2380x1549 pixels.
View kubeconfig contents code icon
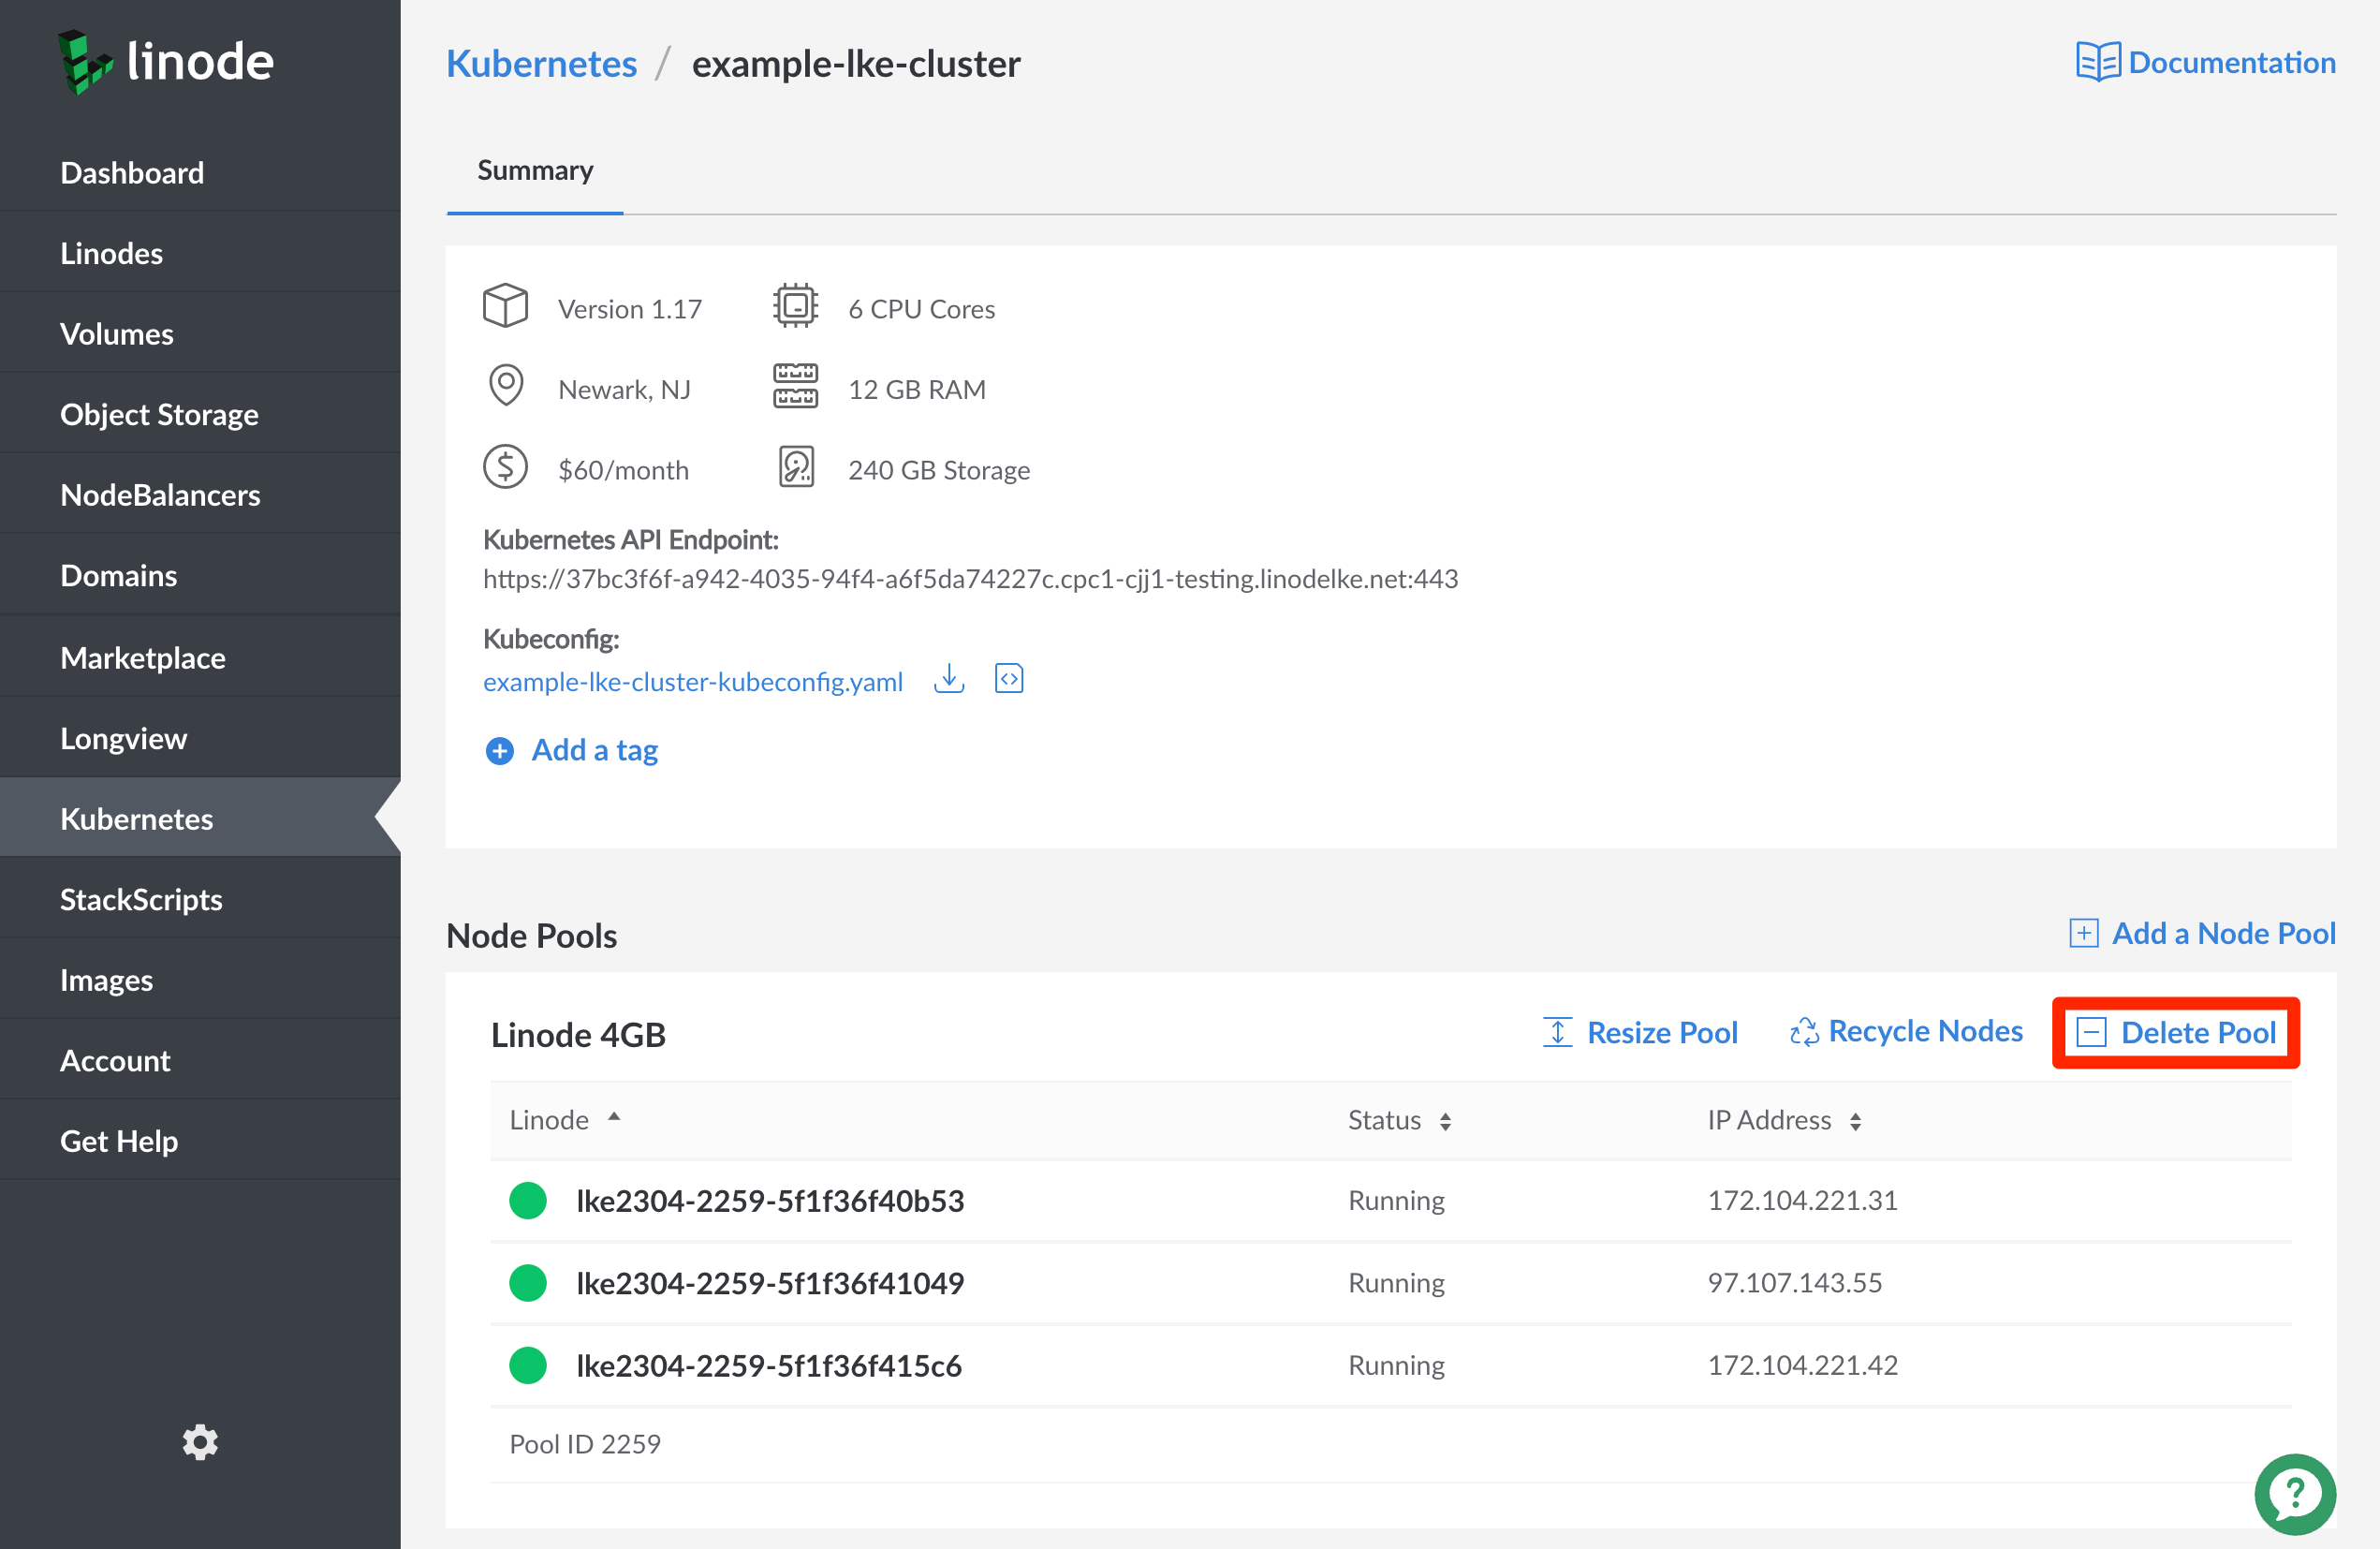coord(1008,679)
